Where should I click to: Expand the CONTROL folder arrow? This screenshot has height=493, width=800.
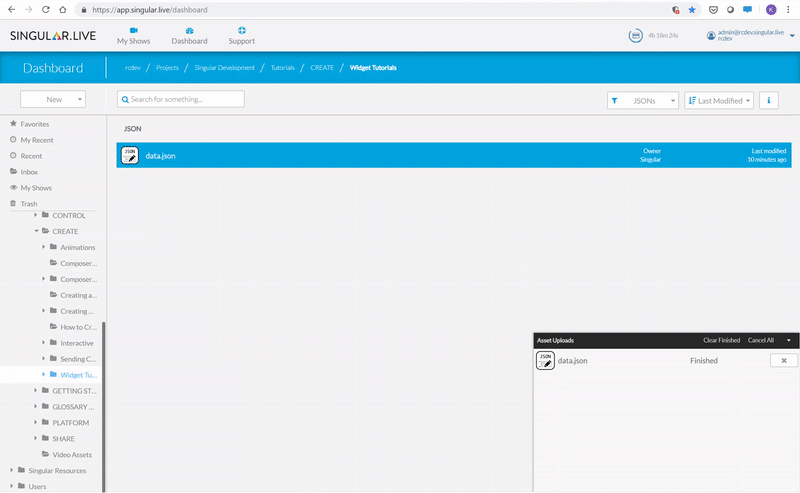tap(36, 215)
